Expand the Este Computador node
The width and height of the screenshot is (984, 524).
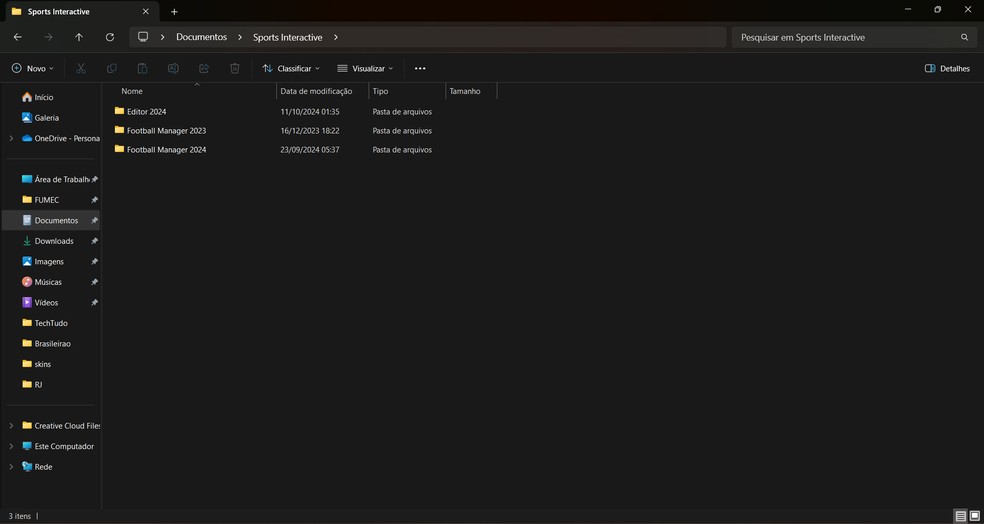tap(11, 446)
